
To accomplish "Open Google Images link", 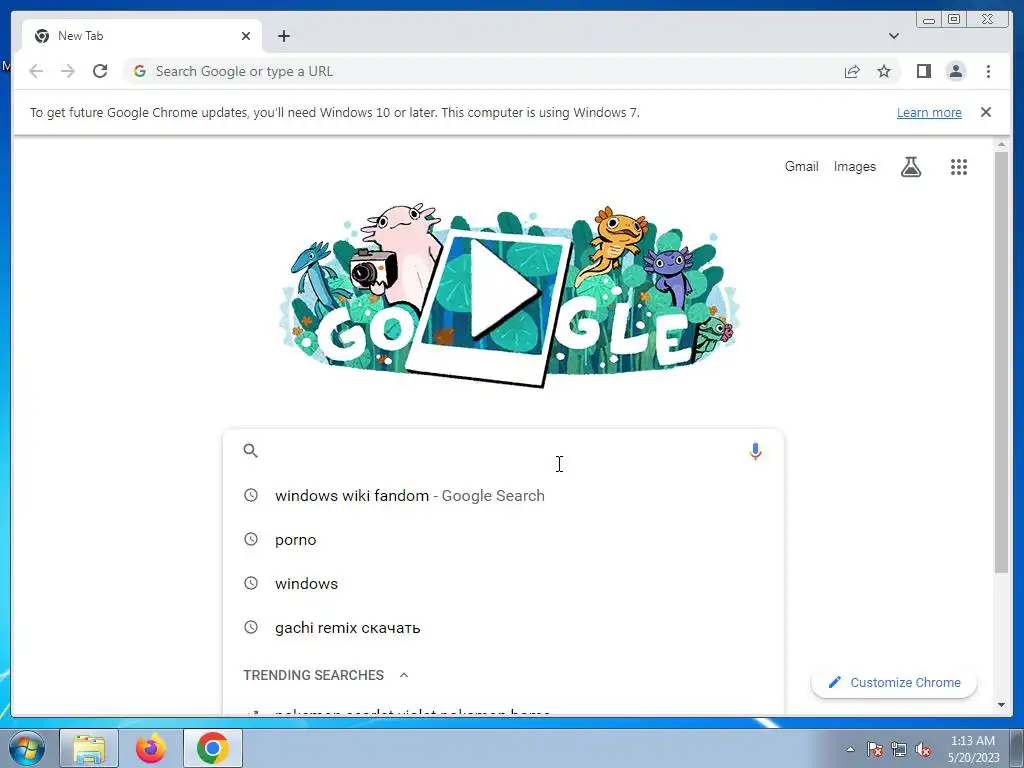I will 854,167.
